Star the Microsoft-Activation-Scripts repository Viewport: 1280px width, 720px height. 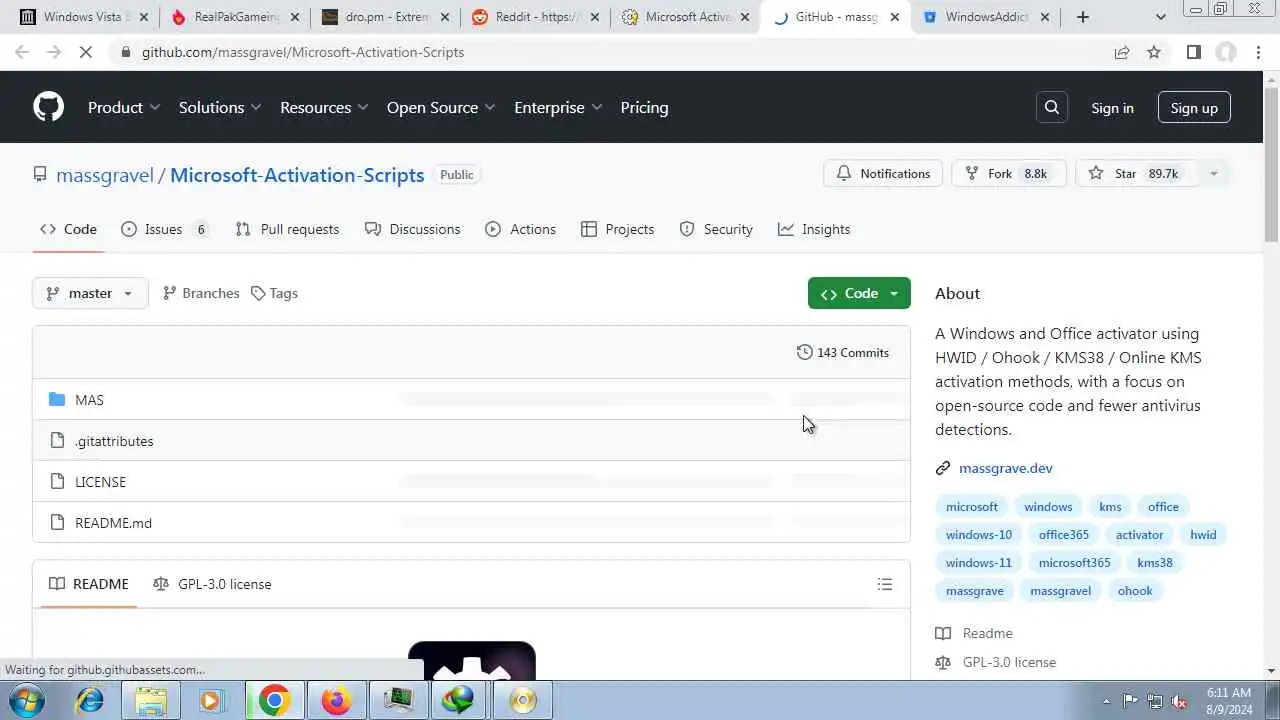click(1135, 173)
